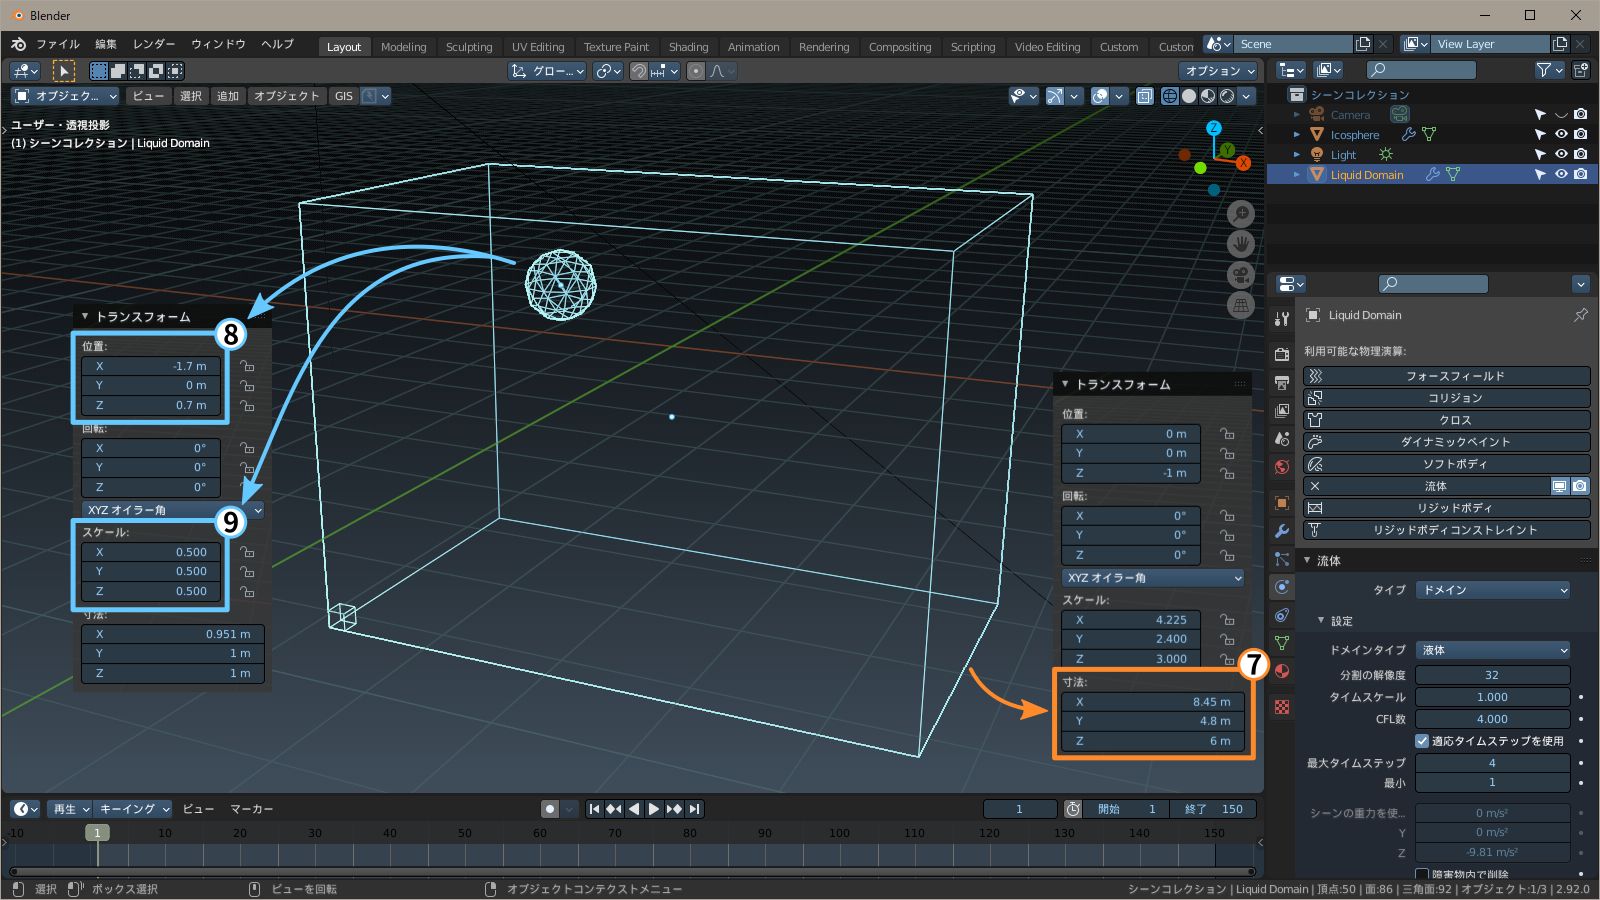Jump to the first frame in timeline
The width and height of the screenshot is (1600, 900).
(x=594, y=809)
